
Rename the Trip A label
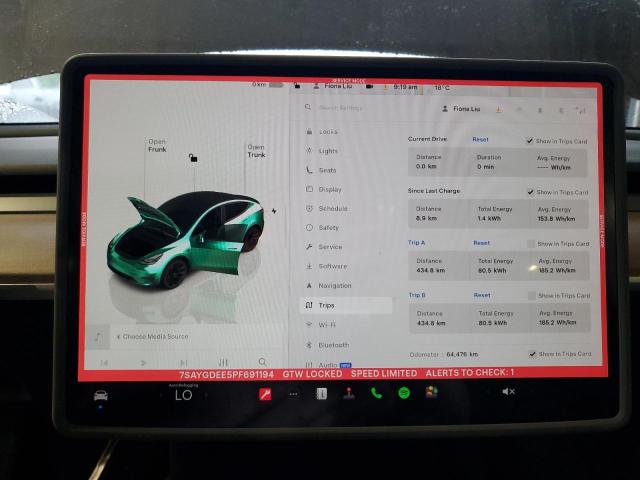[x=417, y=242]
